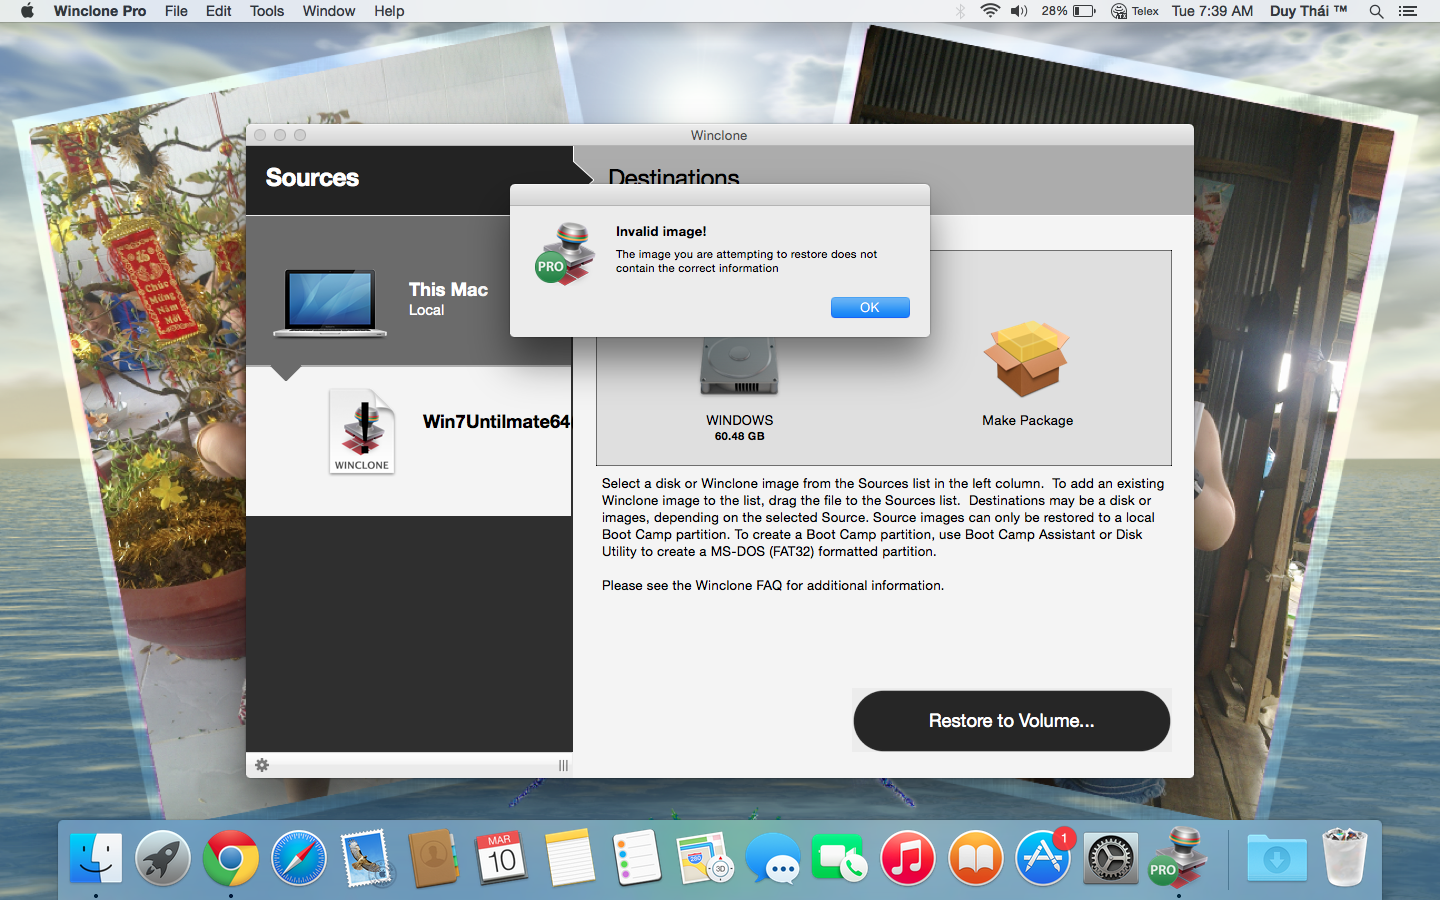The height and width of the screenshot is (900, 1440).
Task: Open the gear settings menu in Sources panel
Action: tap(262, 765)
